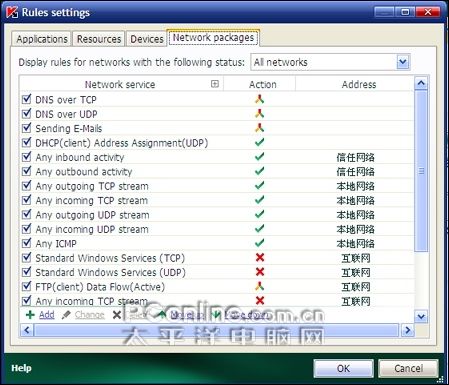Click the pencil Change icon
The height and width of the screenshot is (385, 449).
(66, 315)
